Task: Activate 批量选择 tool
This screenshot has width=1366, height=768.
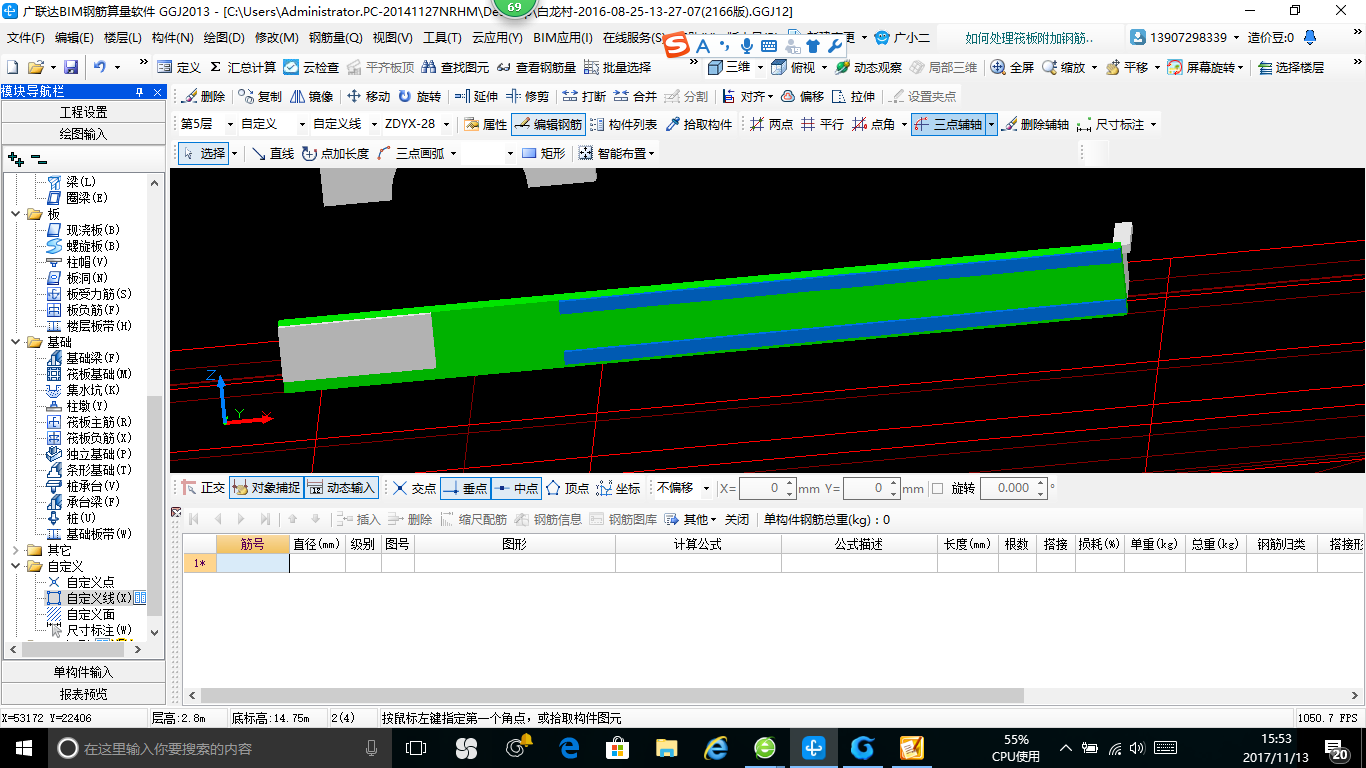Action: pyautogui.click(x=617, y=67)
